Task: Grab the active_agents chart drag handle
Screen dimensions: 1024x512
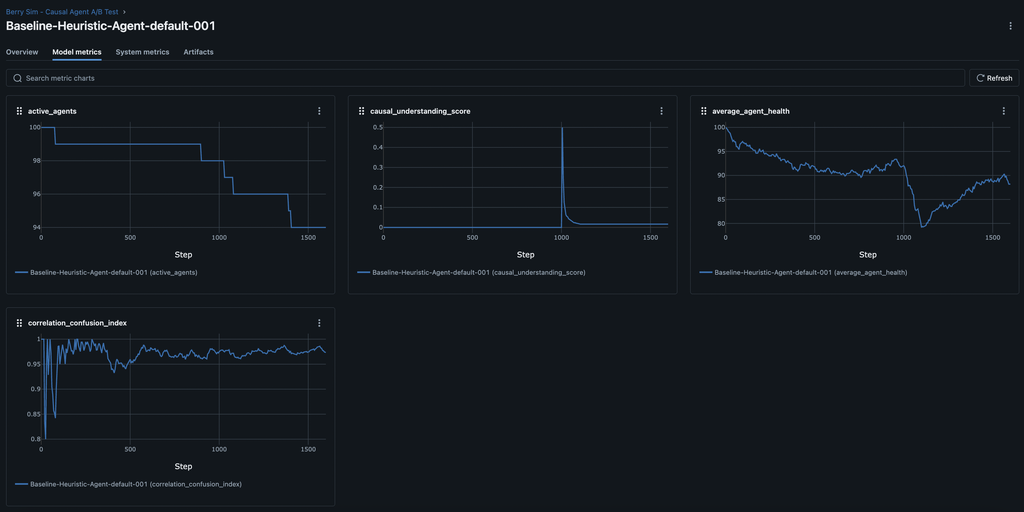Action: (19, 111)
